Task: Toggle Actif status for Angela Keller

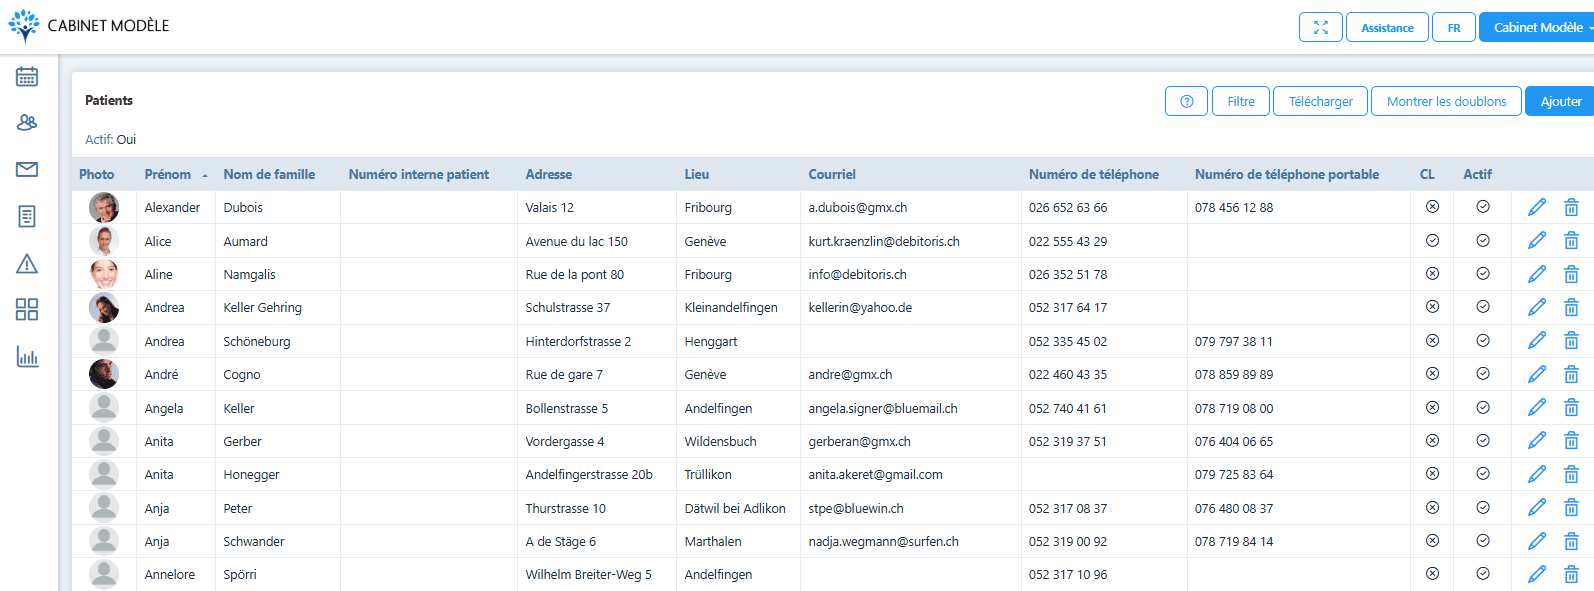Action: [1483, 407]
